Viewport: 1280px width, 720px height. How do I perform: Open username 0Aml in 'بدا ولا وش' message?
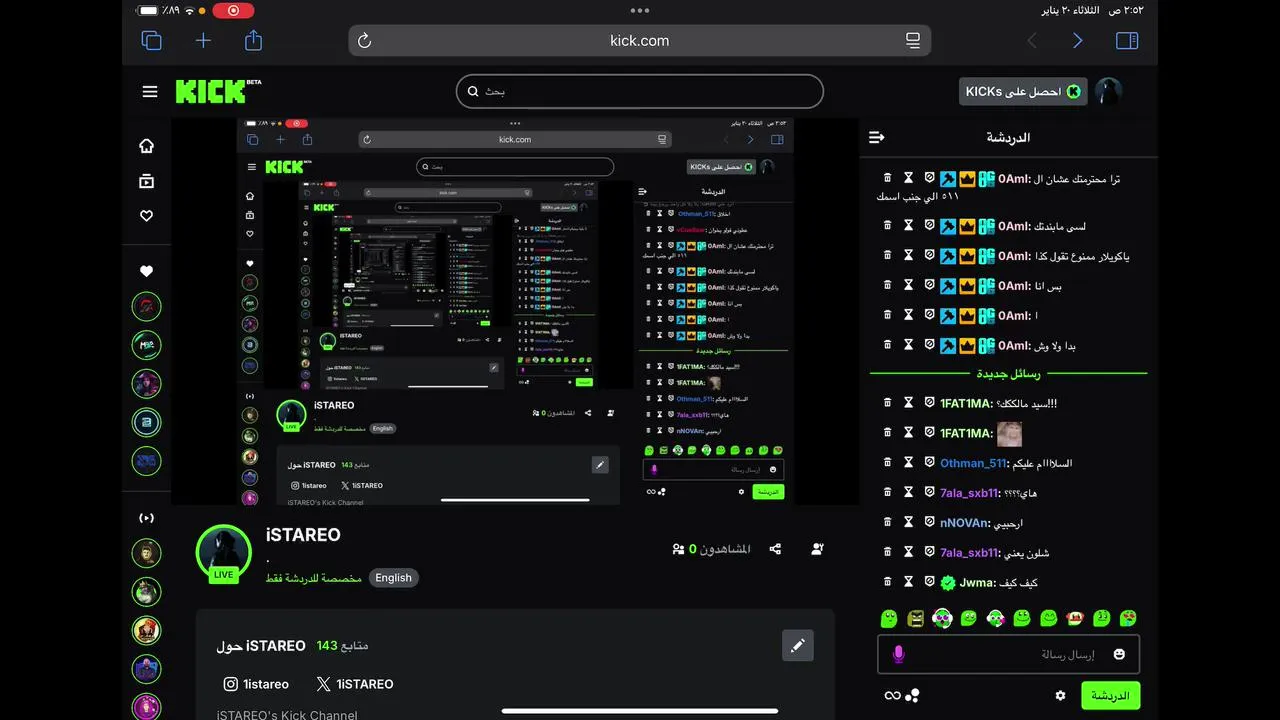(1014, 345)
